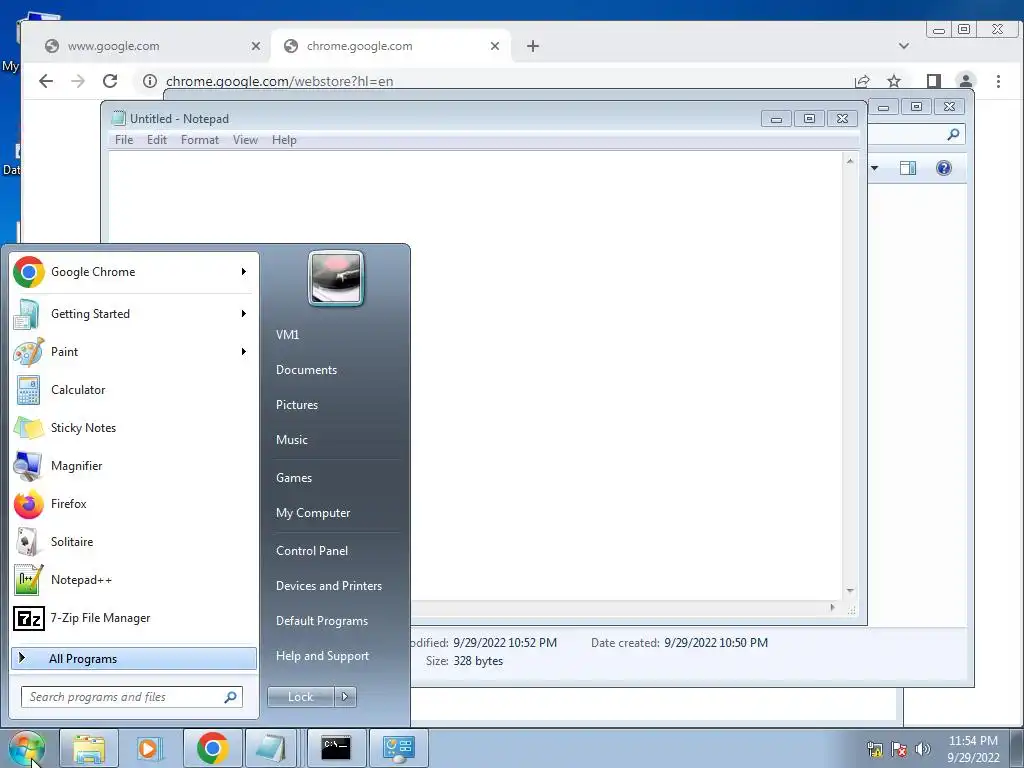
Task: Open Firefox from the Start menu
Action: pyautogui.click(x=134, y=504)
